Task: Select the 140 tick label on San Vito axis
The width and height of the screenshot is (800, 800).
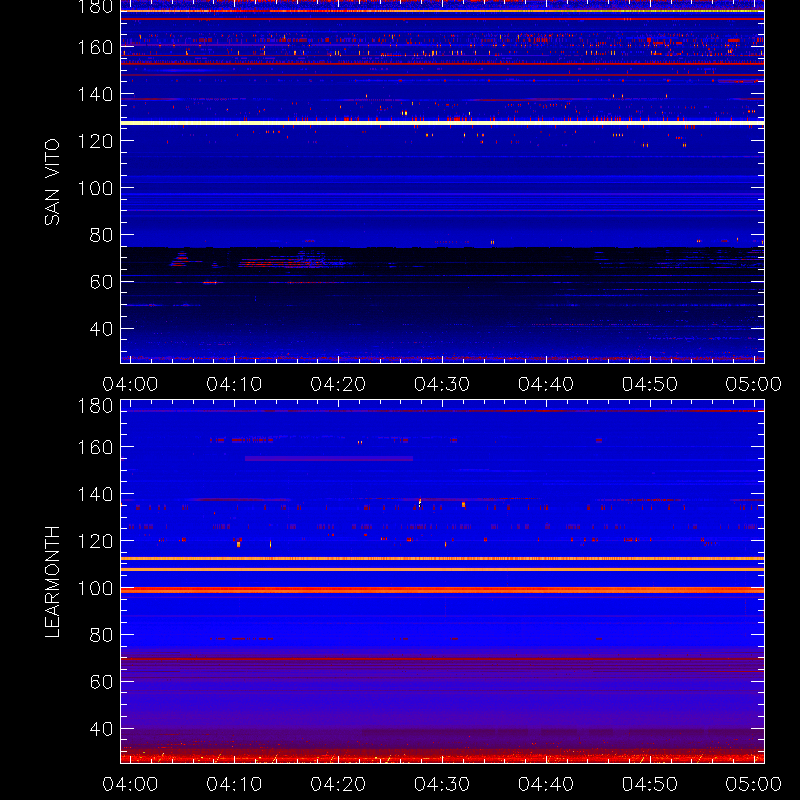Action: pos(95,94)
